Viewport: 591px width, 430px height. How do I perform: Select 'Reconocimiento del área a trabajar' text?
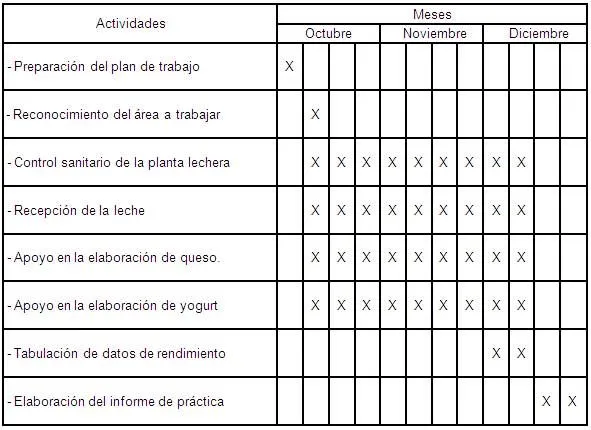point(114,115)
